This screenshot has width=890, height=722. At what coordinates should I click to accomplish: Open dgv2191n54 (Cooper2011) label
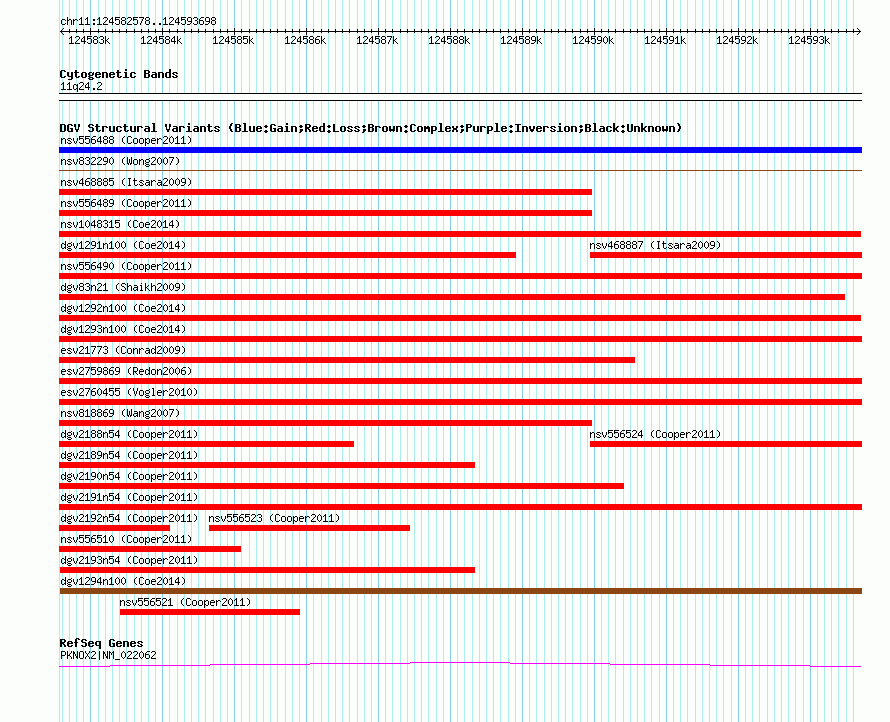click(129, 497)
